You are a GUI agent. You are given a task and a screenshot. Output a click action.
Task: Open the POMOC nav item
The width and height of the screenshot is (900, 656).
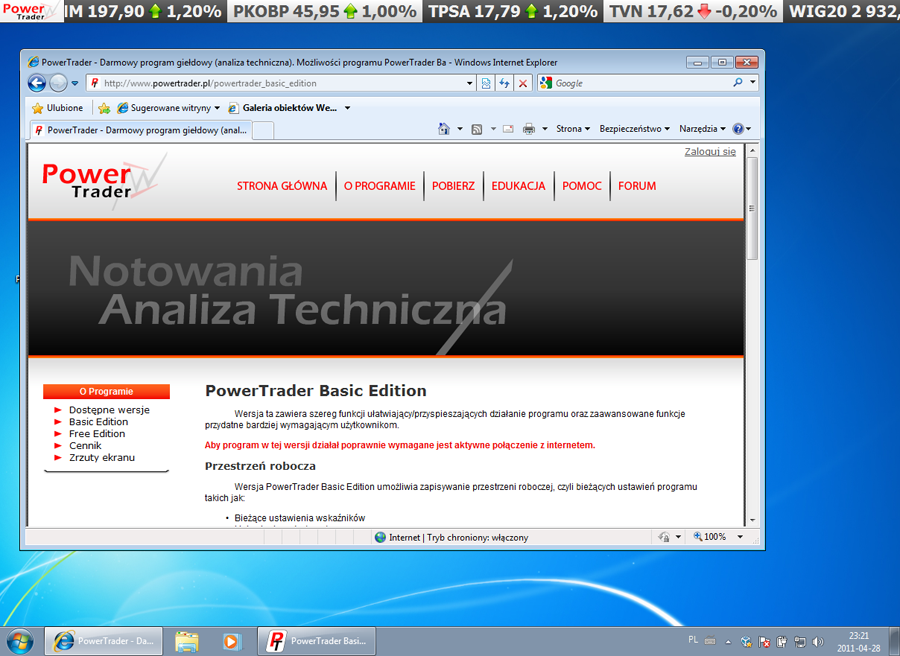(x=582, y=186)
